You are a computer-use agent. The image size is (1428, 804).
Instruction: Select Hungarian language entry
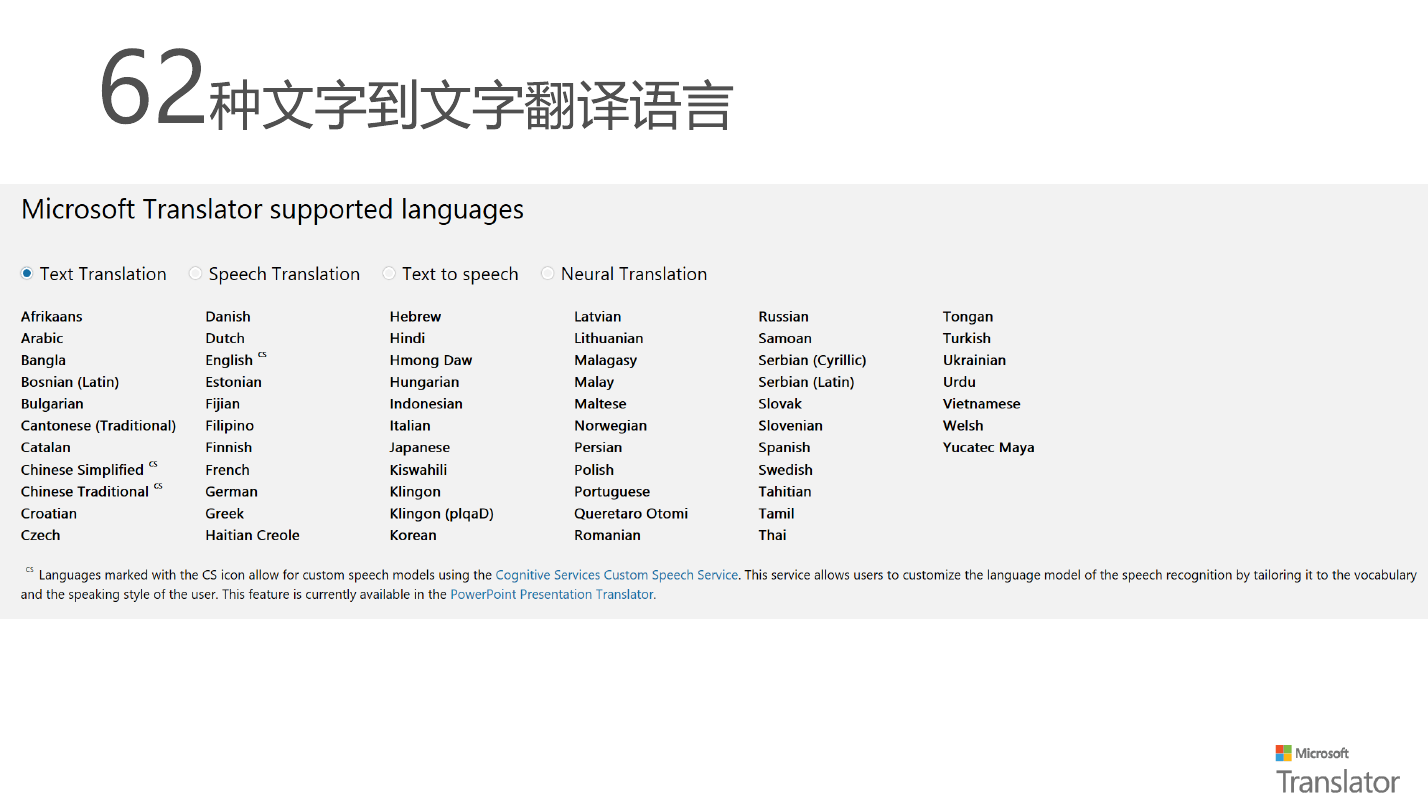pyautogui.click(x=425, y=382)
